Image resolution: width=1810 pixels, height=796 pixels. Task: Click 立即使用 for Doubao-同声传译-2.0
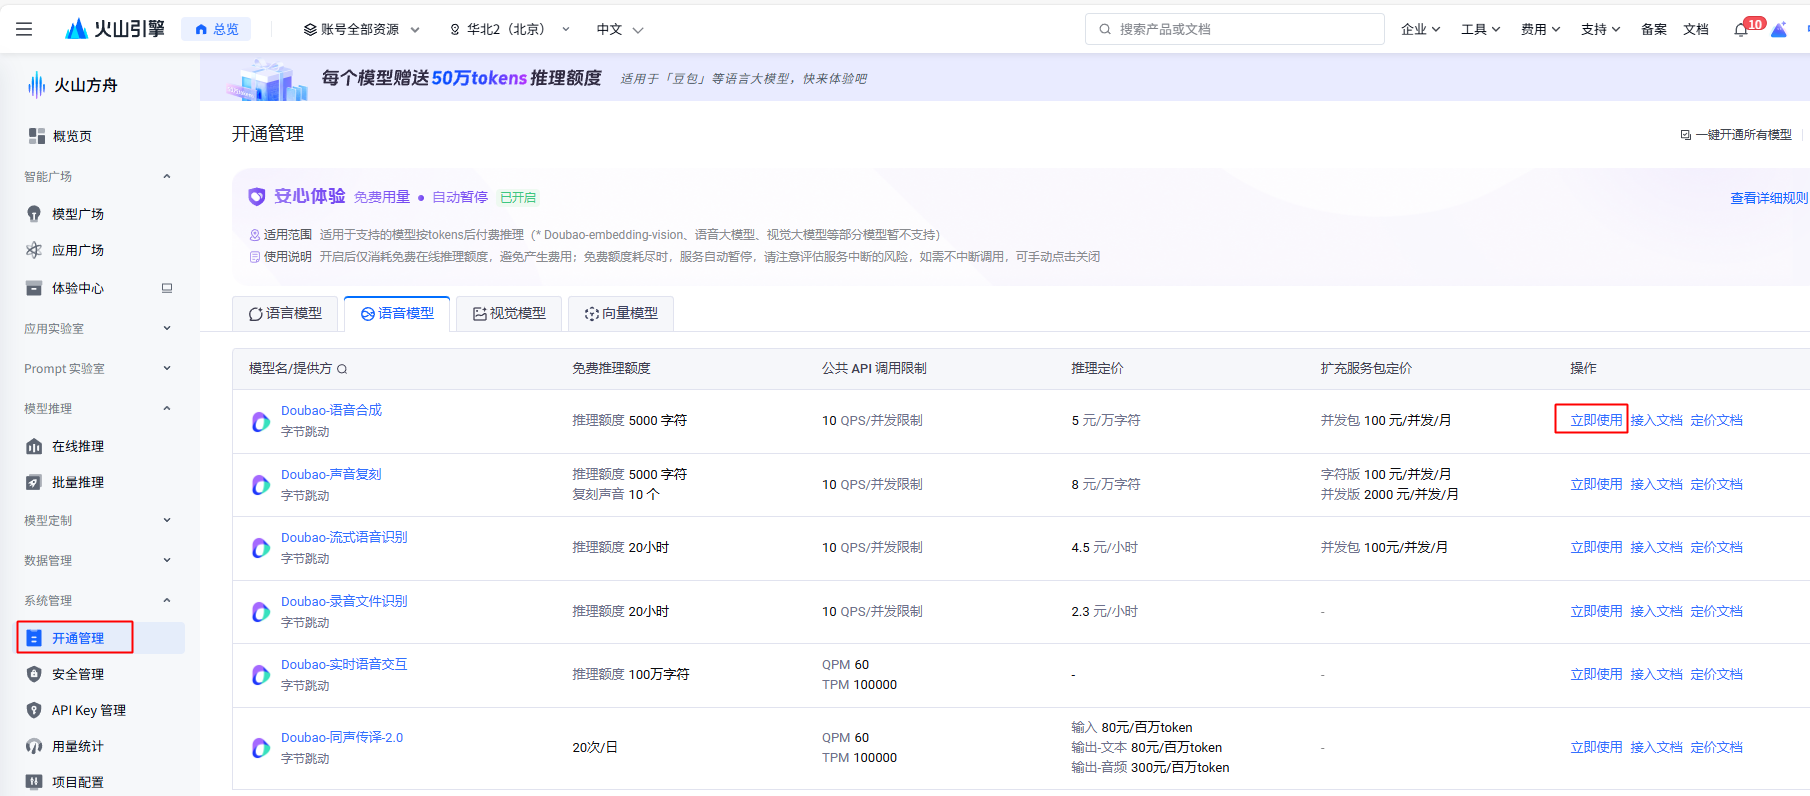pyautogui.click(x=1596, y=747)
